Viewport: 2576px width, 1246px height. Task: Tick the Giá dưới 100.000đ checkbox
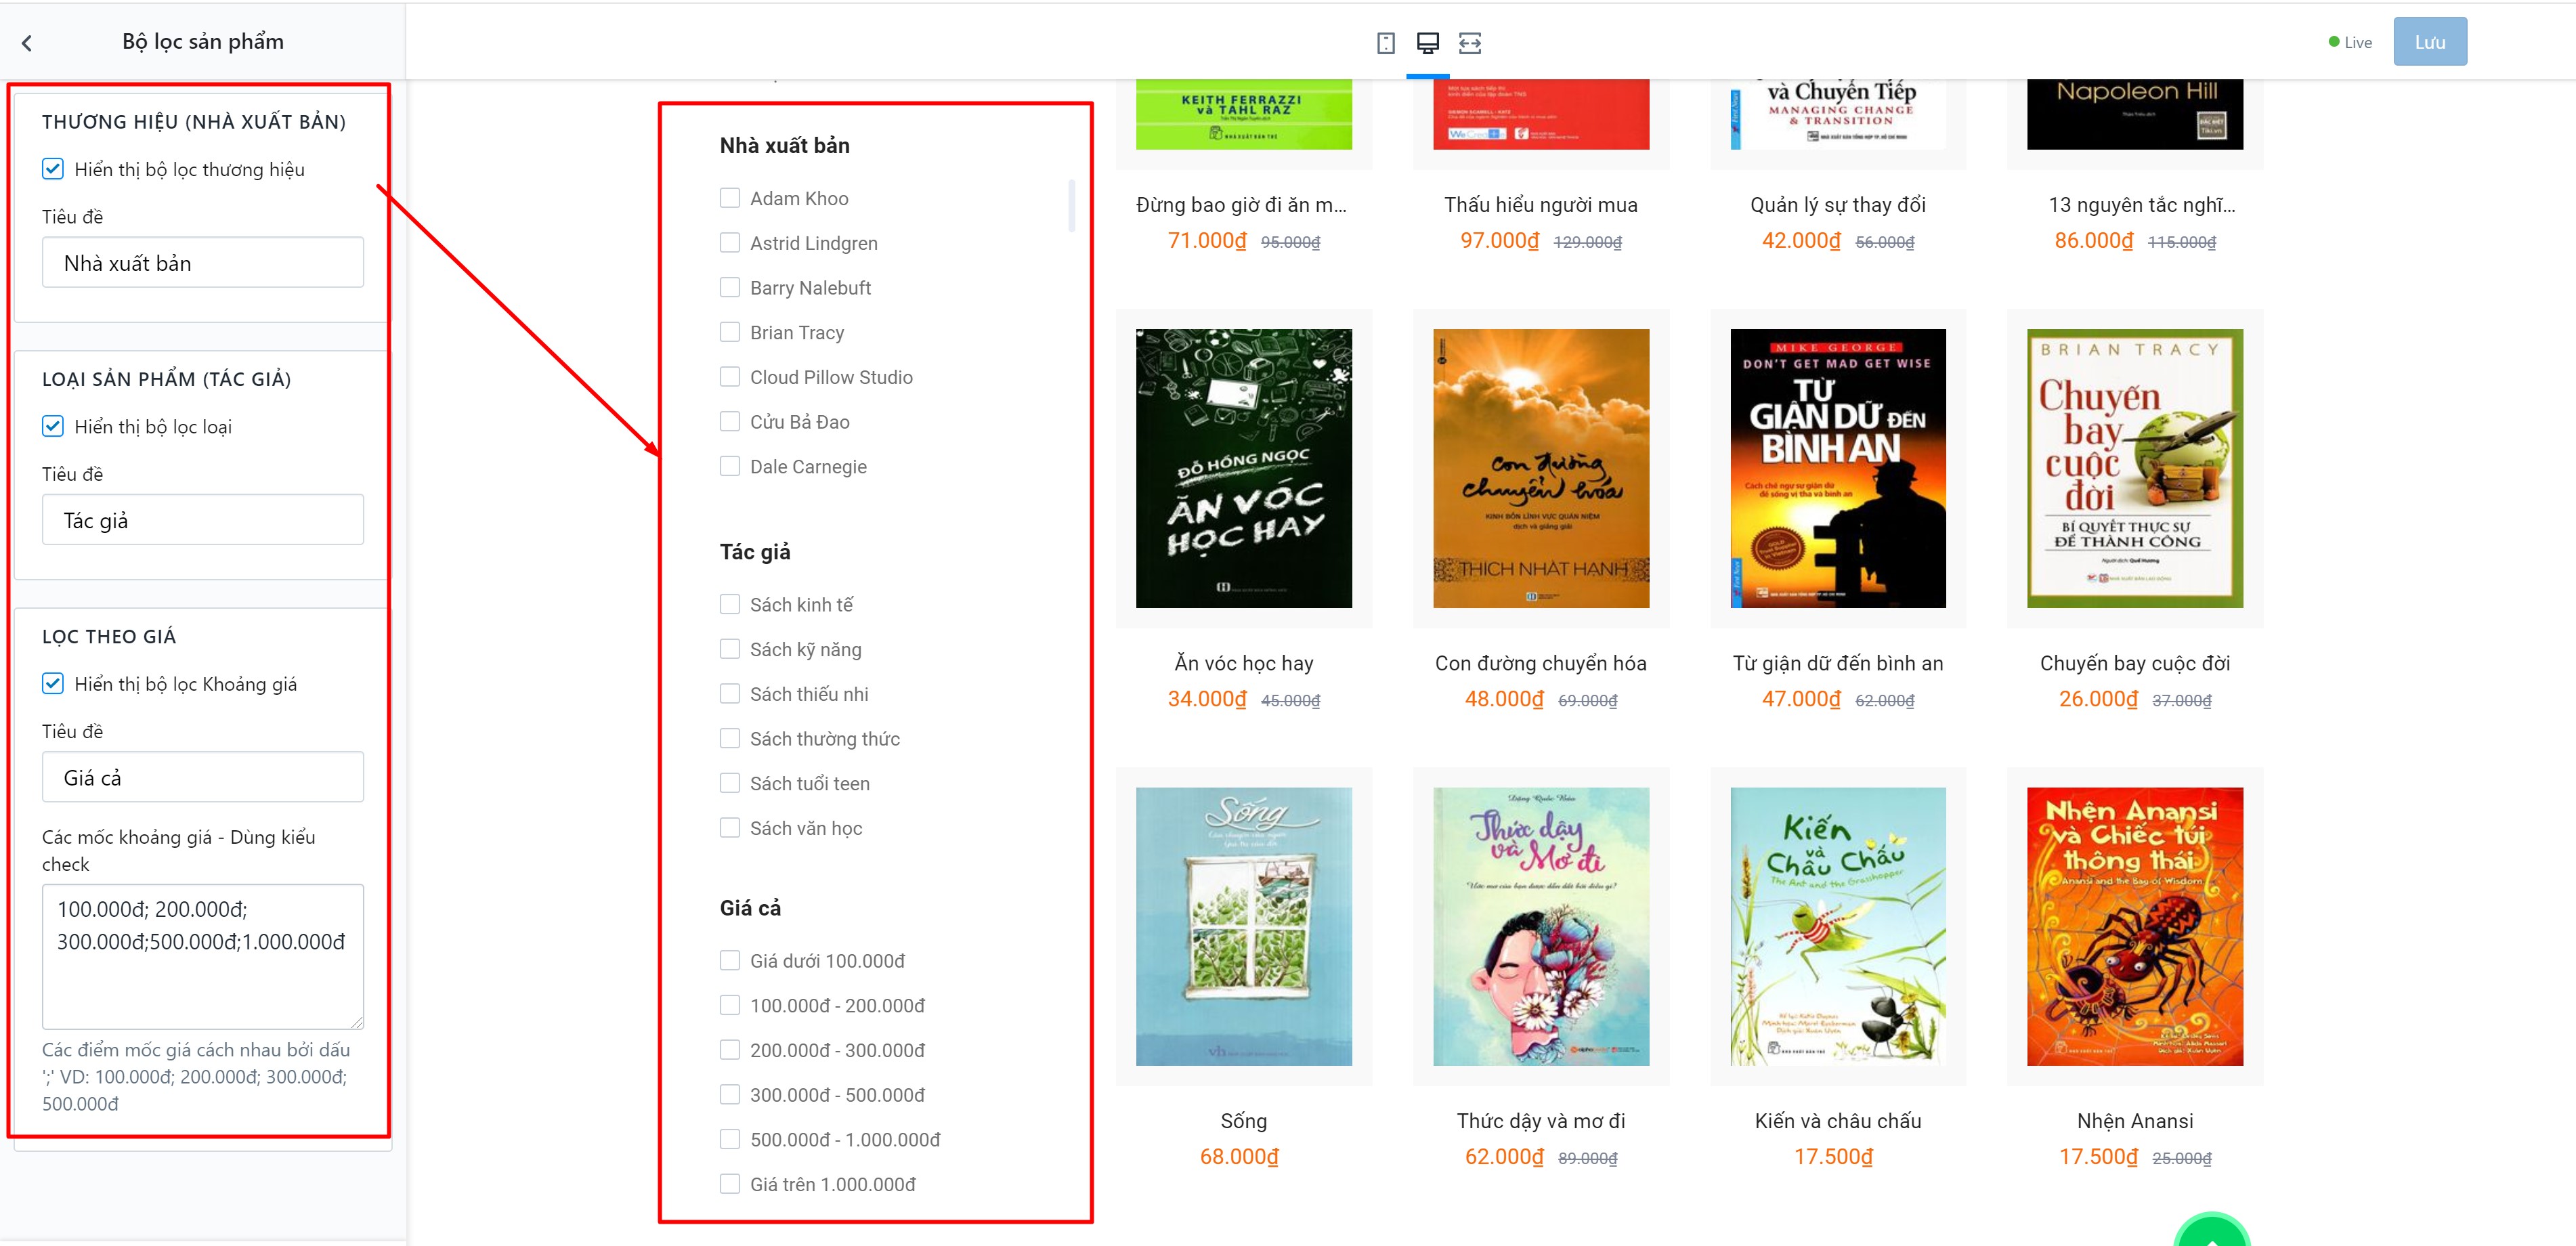730,960
